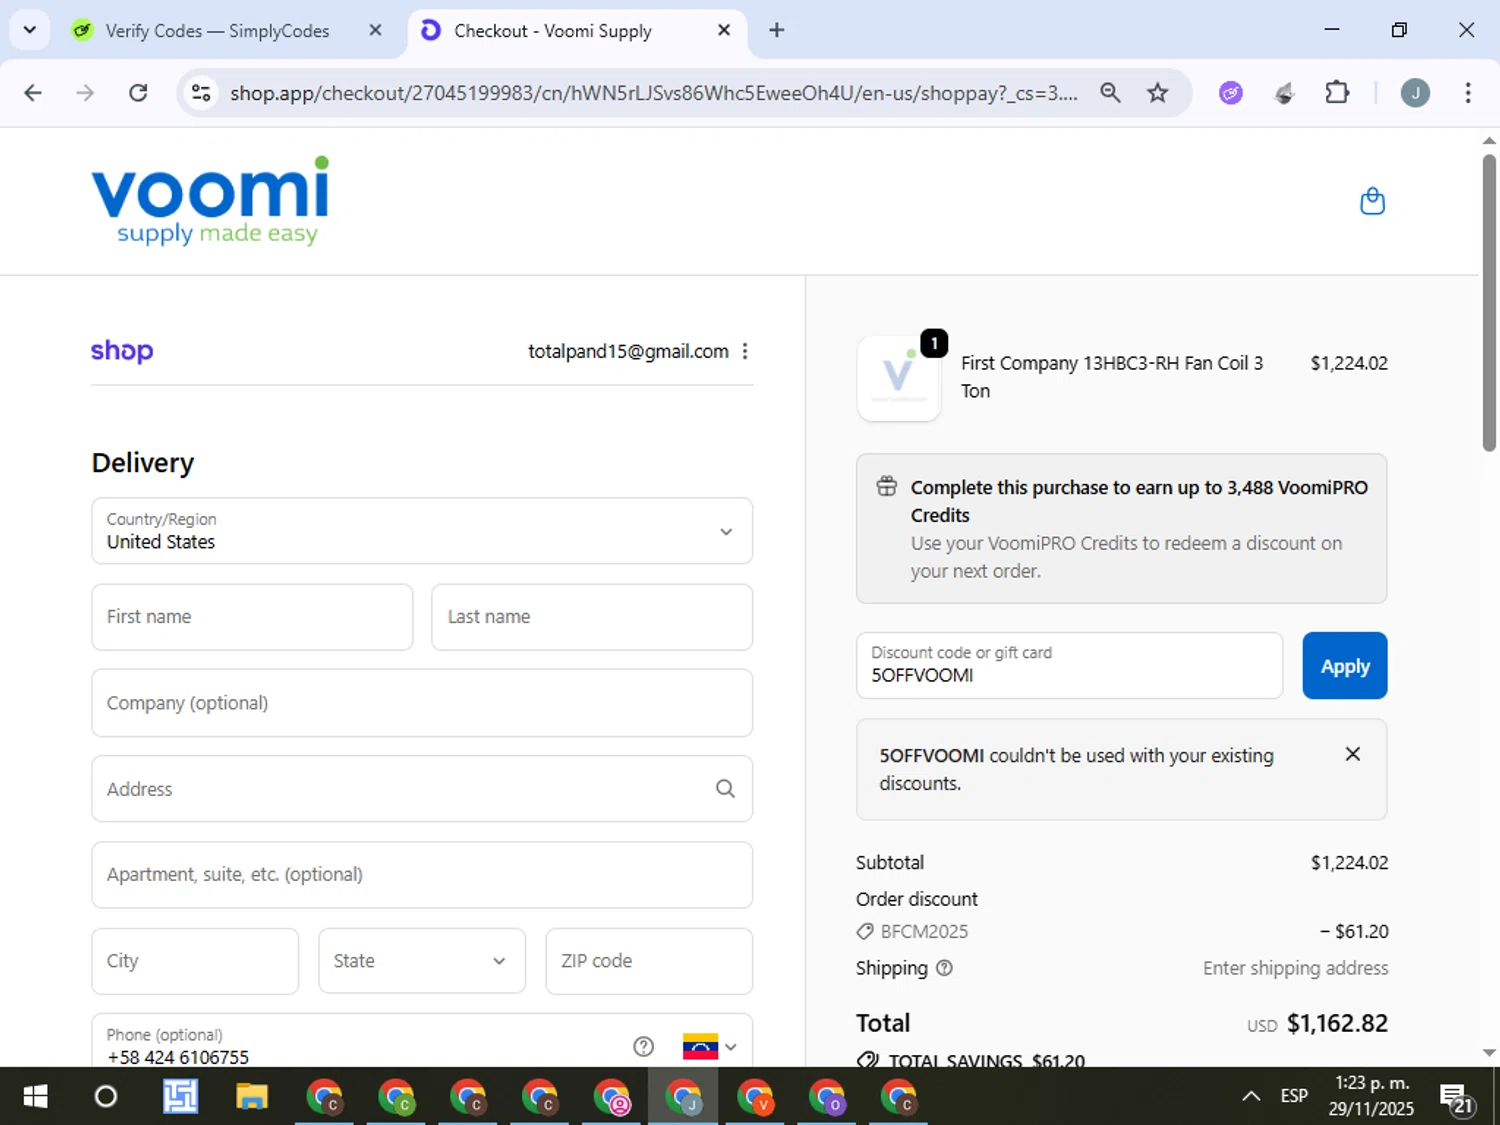Open the Windows Start menu

tap(35, 1097)
